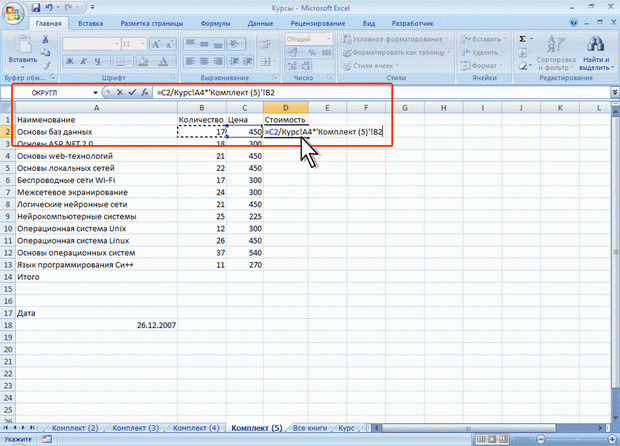Open the Customize Quick Access Toolbar arrow
Viewport: 620px width, 446px height.
[93, 8]
